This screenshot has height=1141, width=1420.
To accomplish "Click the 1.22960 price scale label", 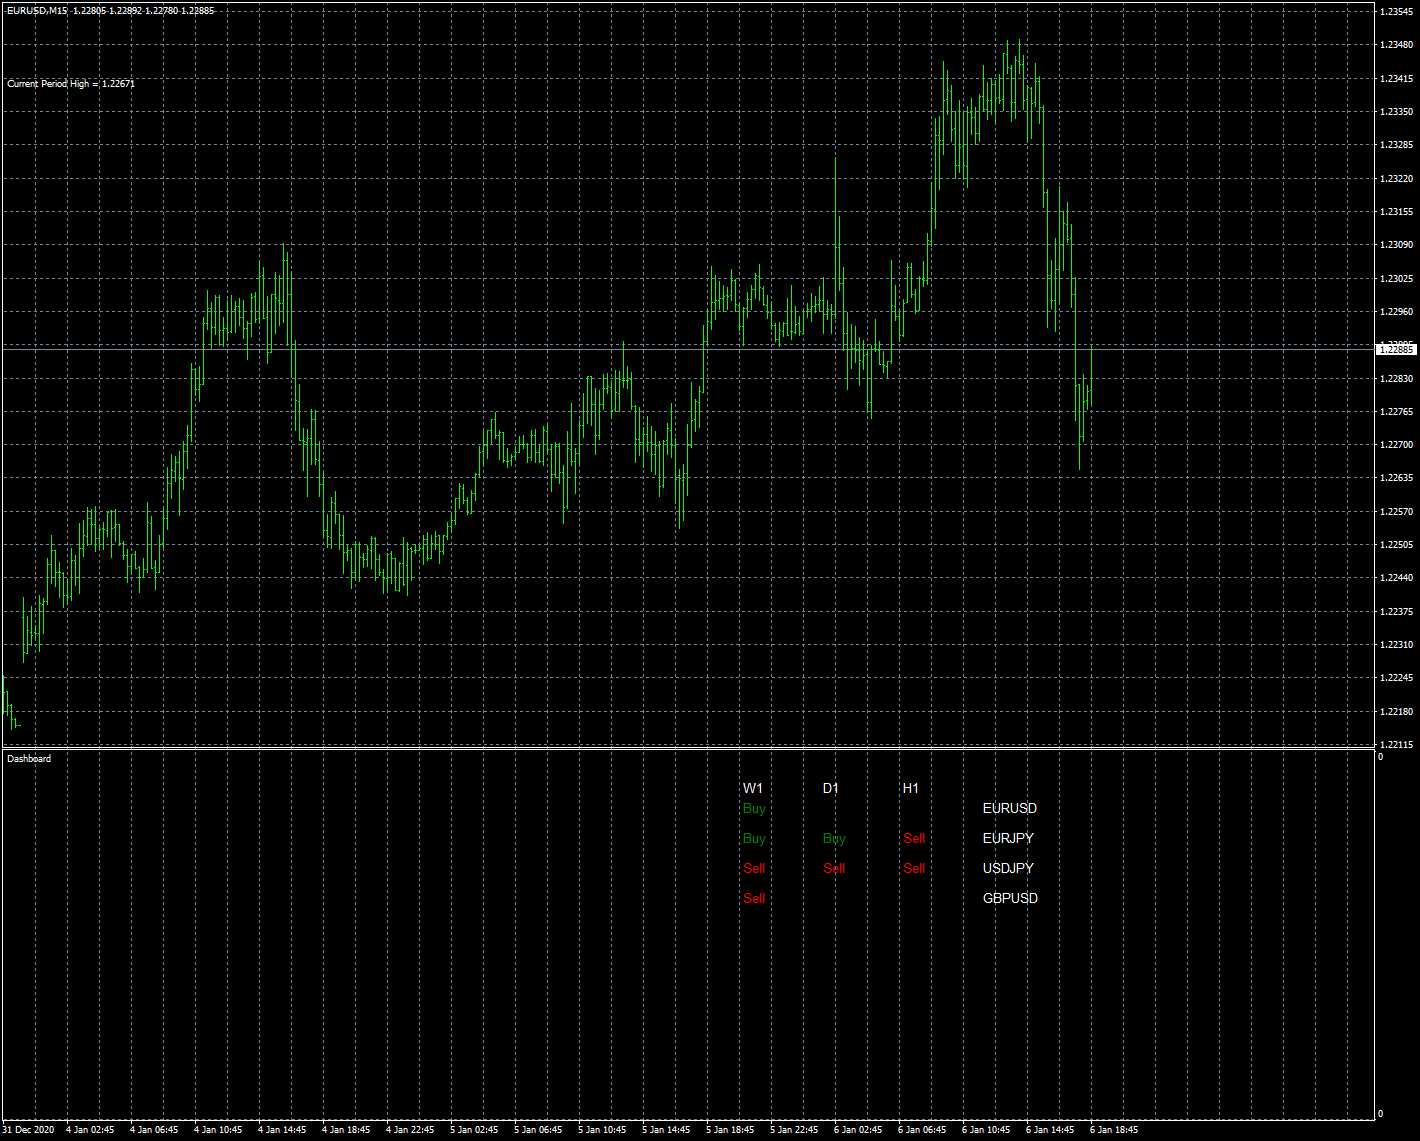I will pos(1397,312).
